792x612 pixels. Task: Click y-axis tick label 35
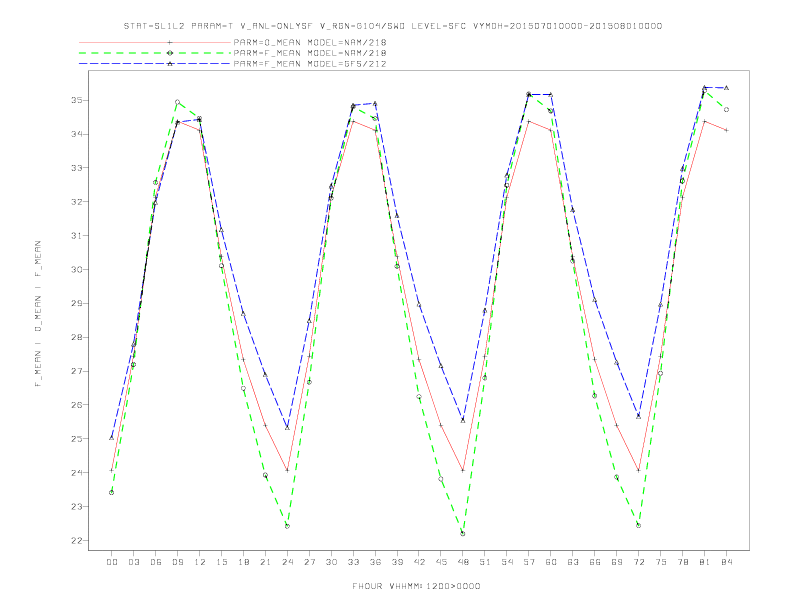(76, 100)
